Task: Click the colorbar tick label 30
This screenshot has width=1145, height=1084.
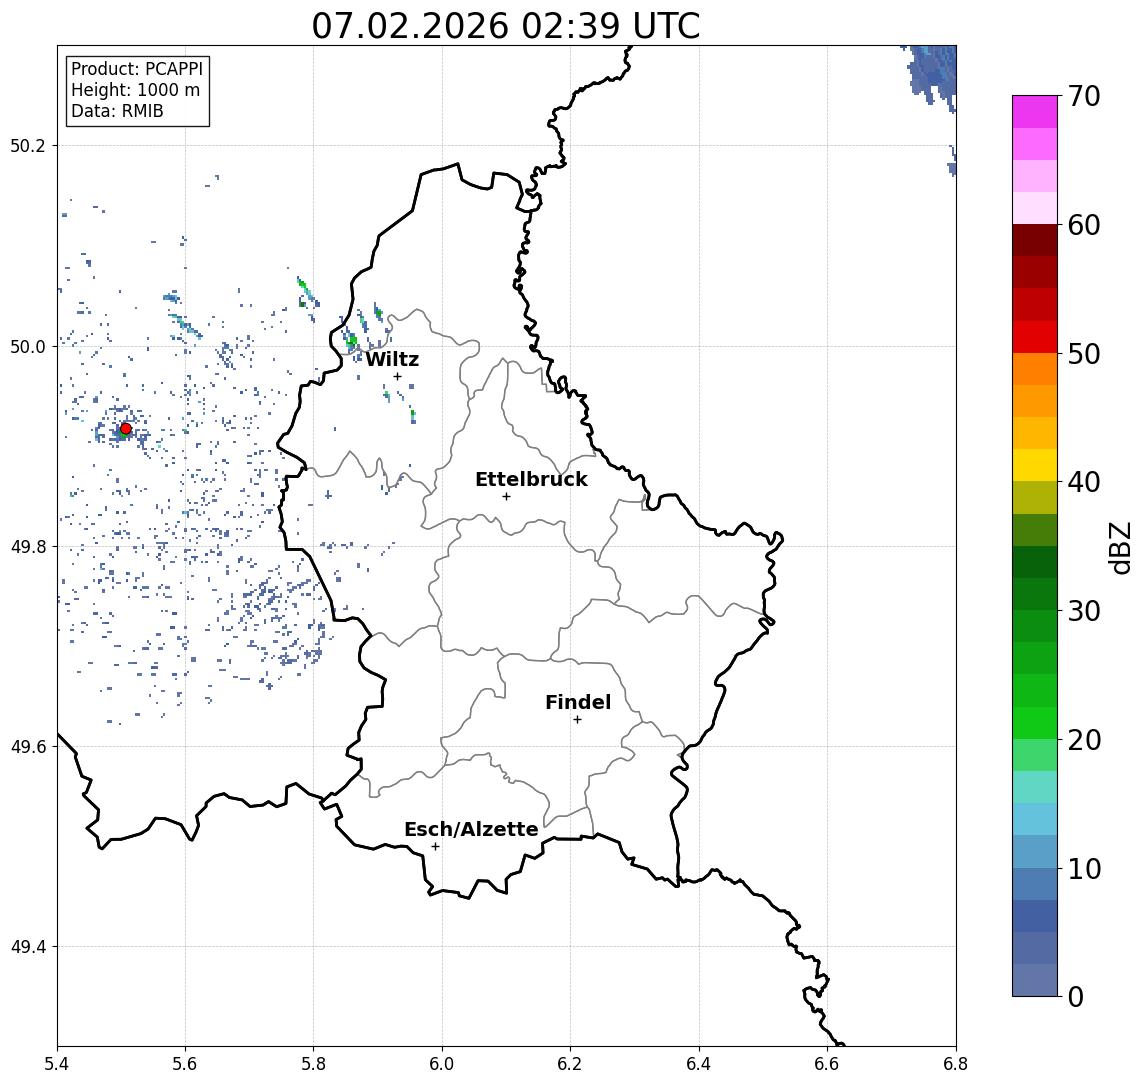Action: pos(1084,611)
